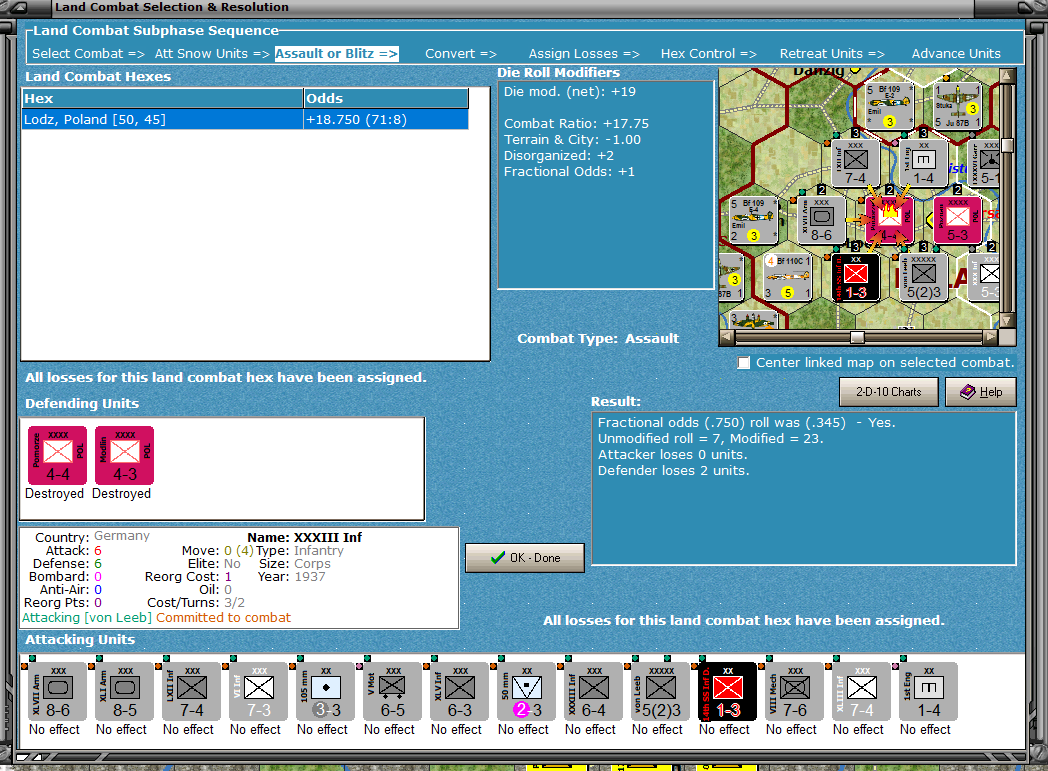This screenshot has height=771, width=1048.
Task: Click the von Leeb 5(2)3 HQ unit
Action: (x=660, y=691)
